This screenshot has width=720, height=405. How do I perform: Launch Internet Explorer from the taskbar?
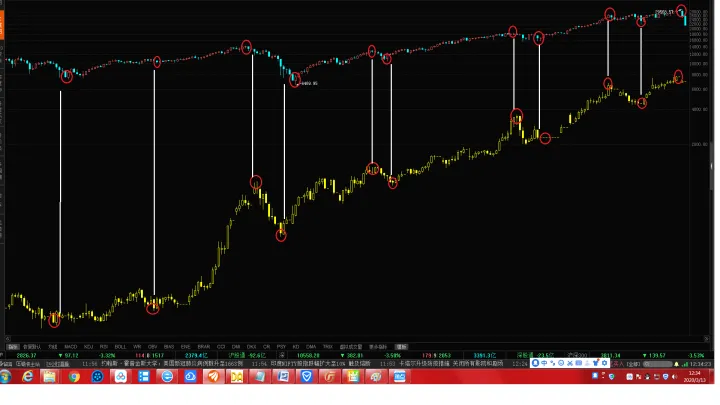click(28, 377)
